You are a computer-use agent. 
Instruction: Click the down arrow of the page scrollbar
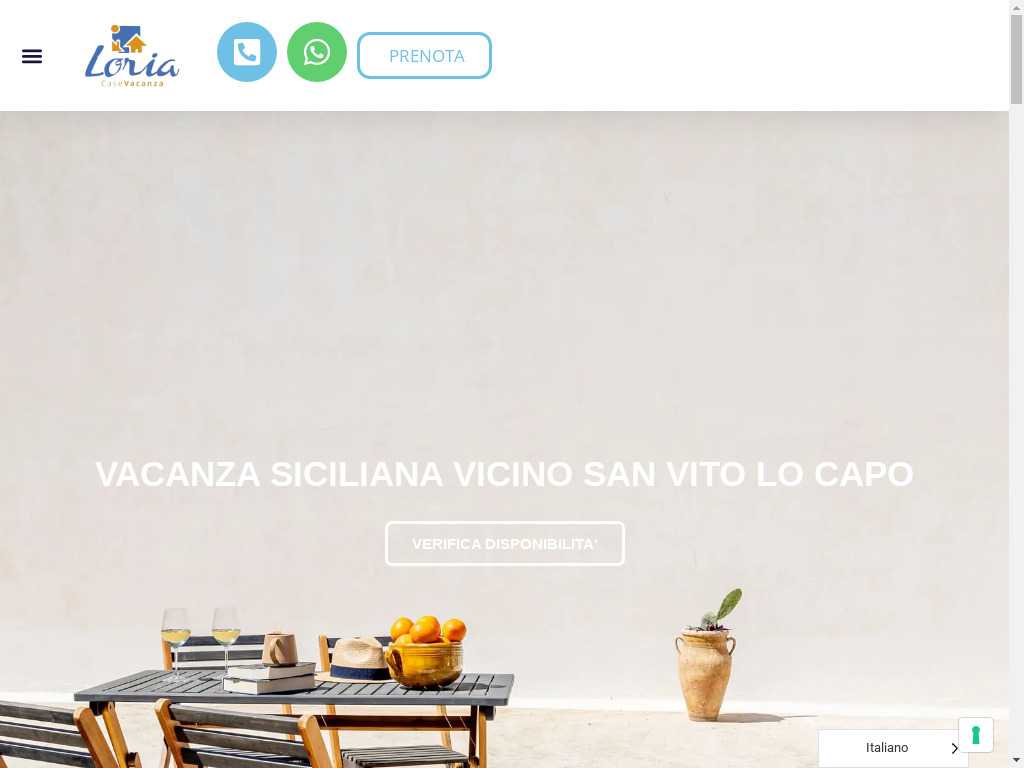(1017, 761)
